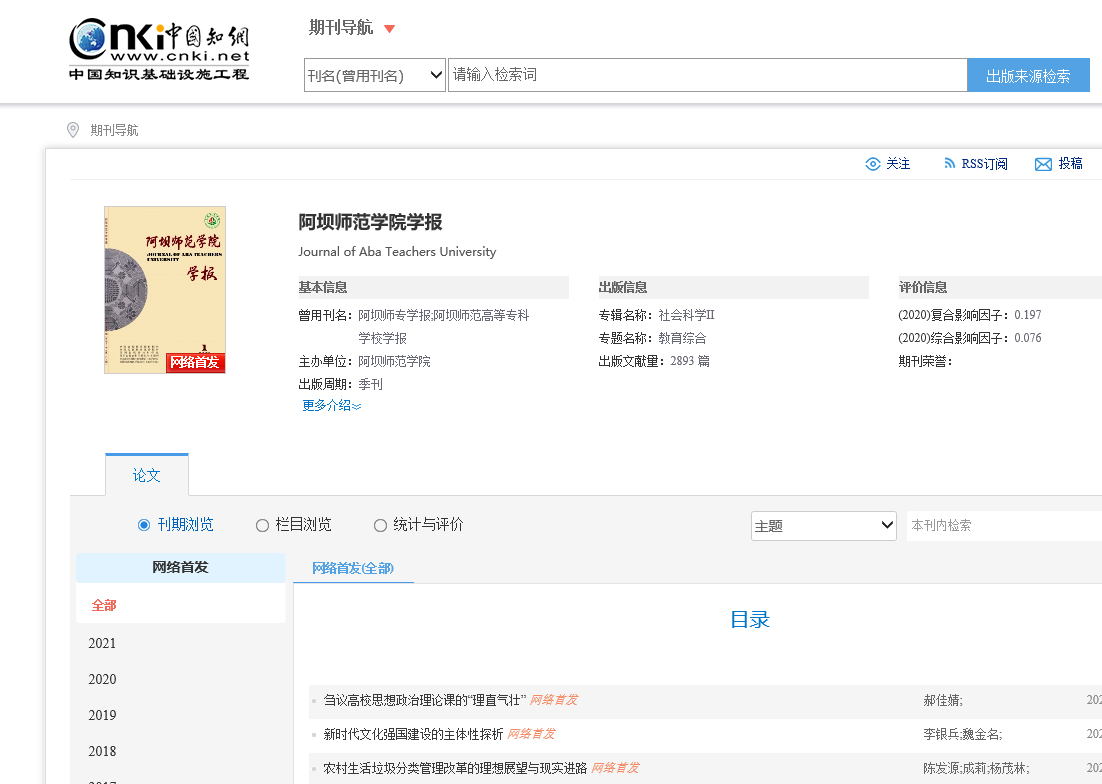
Task: Open article 新时代文化强国建设的主体性探析
Action: pos(413,734)
